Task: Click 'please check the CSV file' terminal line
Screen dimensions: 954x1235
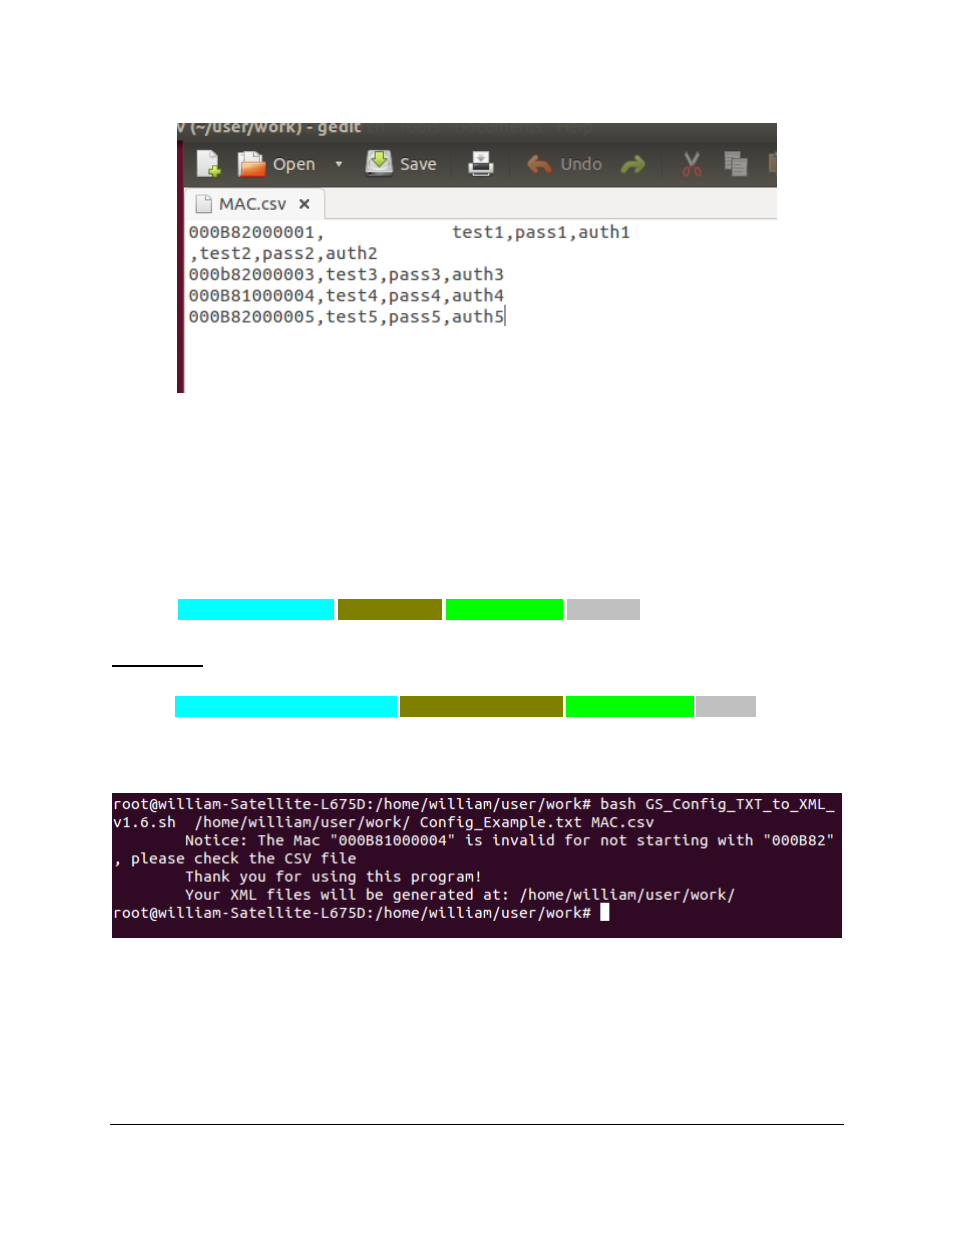Action: [x=234, y=858]
